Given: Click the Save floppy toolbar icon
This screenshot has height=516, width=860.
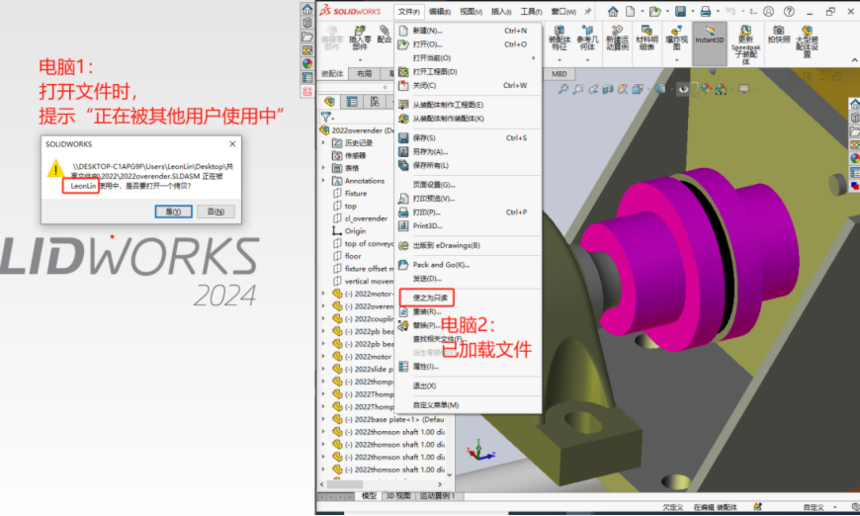Looking at the screenshot, I should [x=681, y=11].
